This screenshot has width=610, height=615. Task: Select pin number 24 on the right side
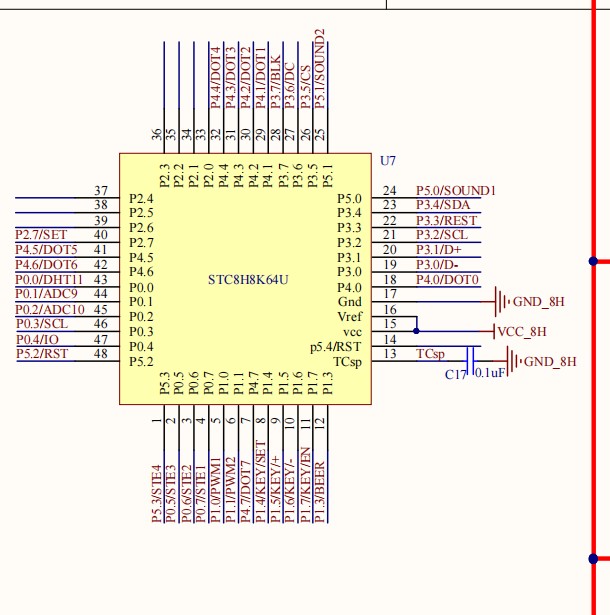click(x=390, y=191)
